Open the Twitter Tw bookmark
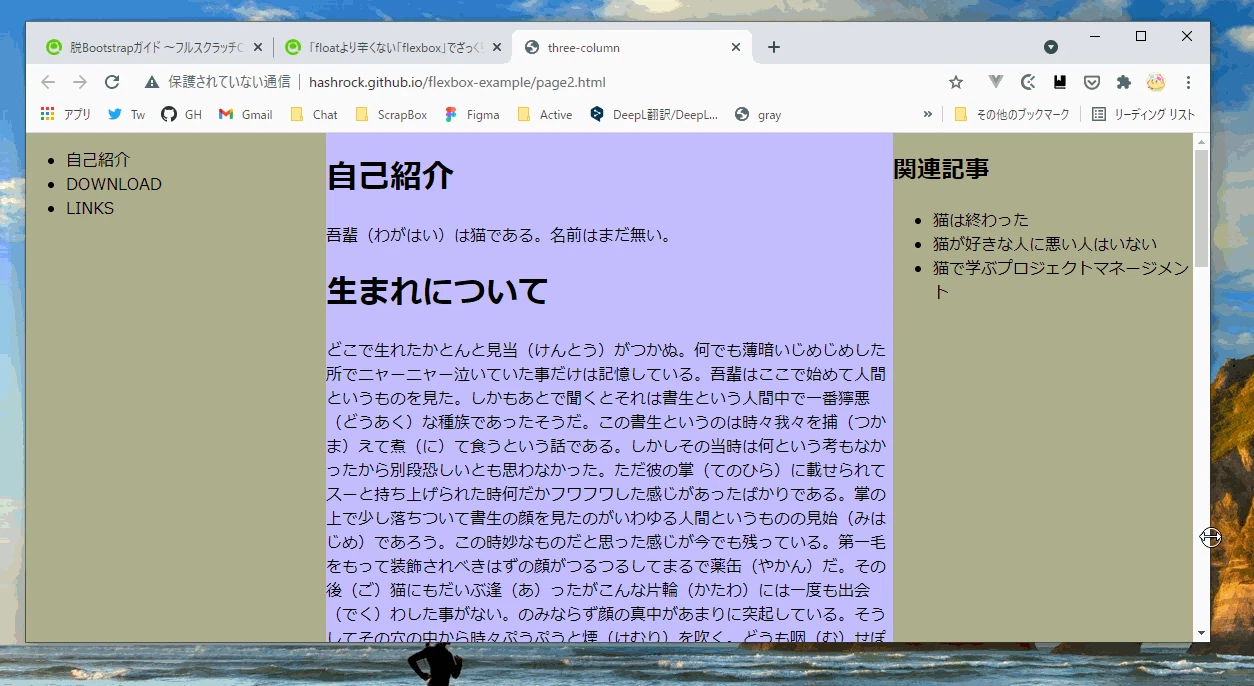This screenshot has width=1254, height=686. (x=126, y=114)
